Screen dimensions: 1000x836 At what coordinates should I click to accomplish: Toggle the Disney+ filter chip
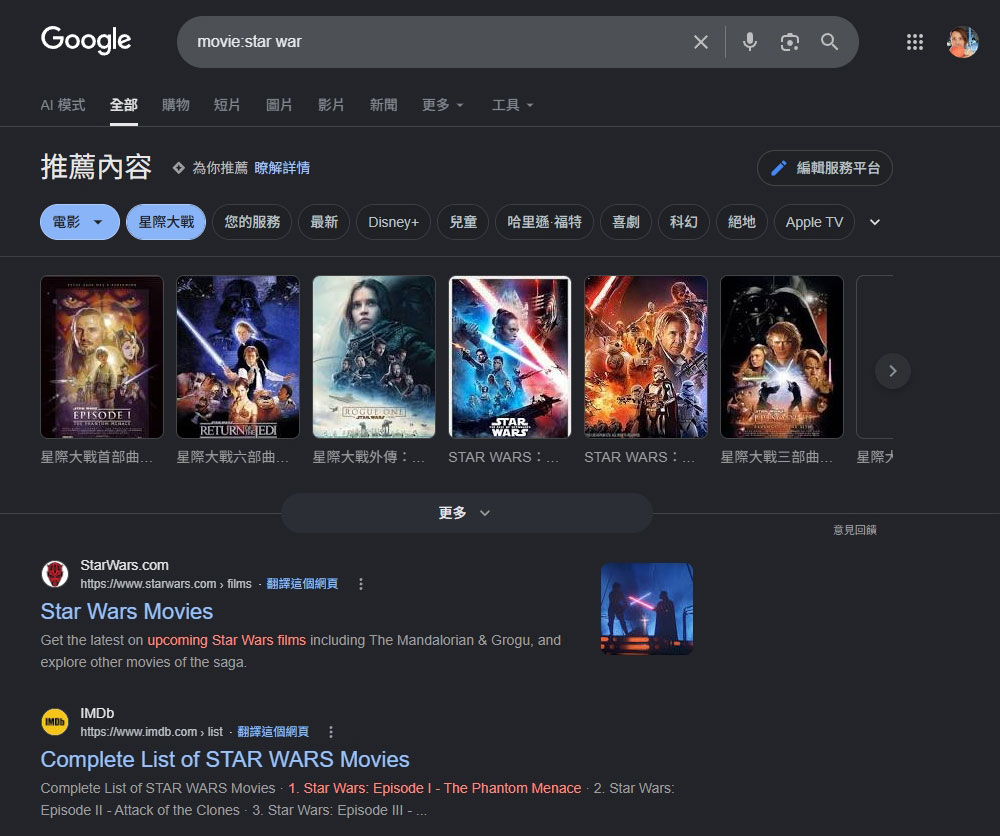point(393,222)
